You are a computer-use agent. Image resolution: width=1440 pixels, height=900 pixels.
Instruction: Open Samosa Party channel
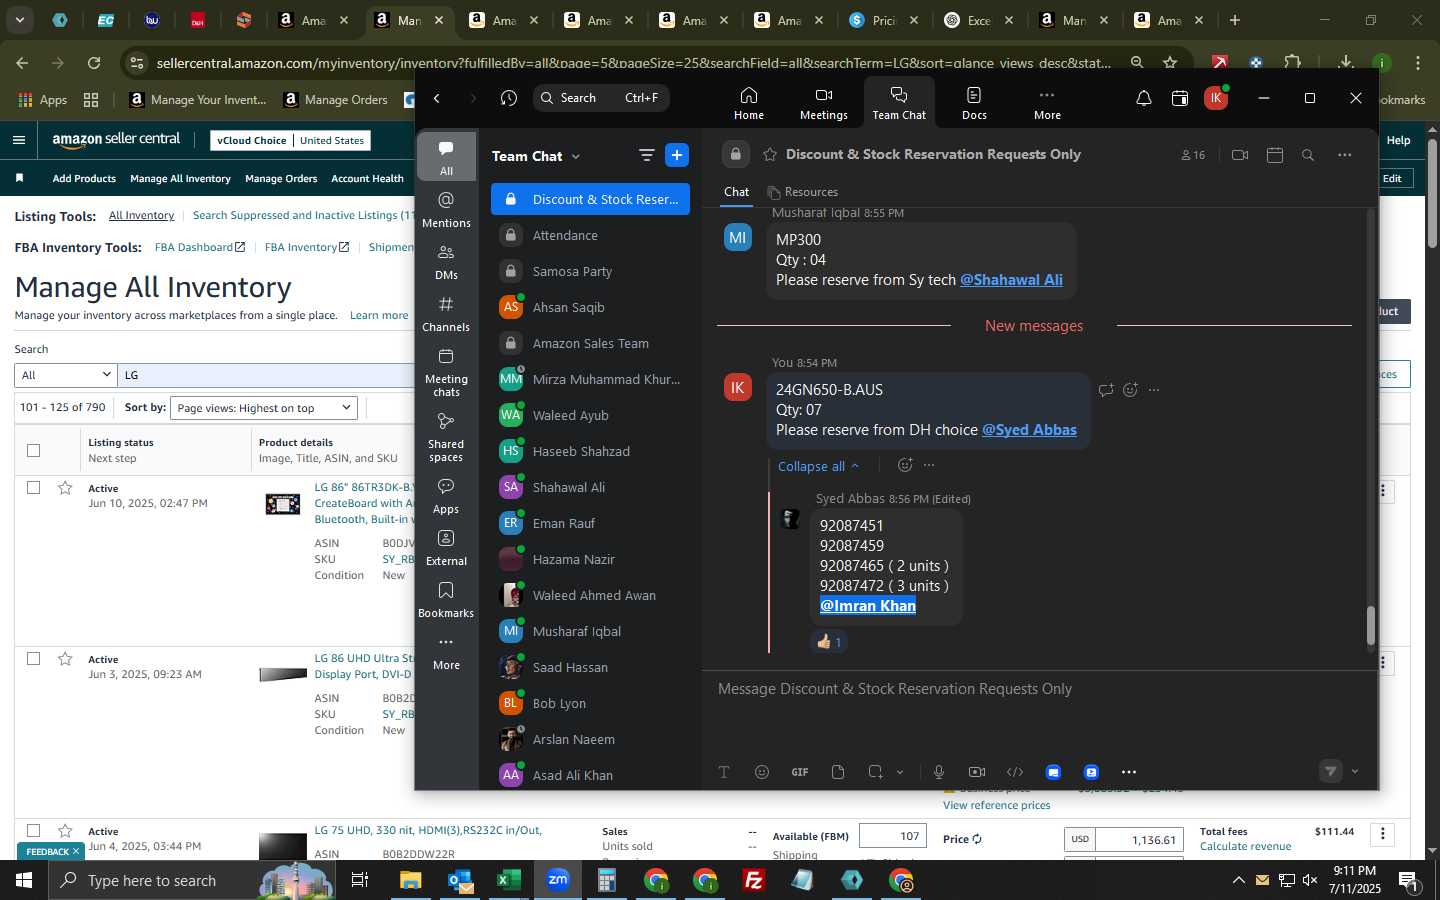pos(590,271)
